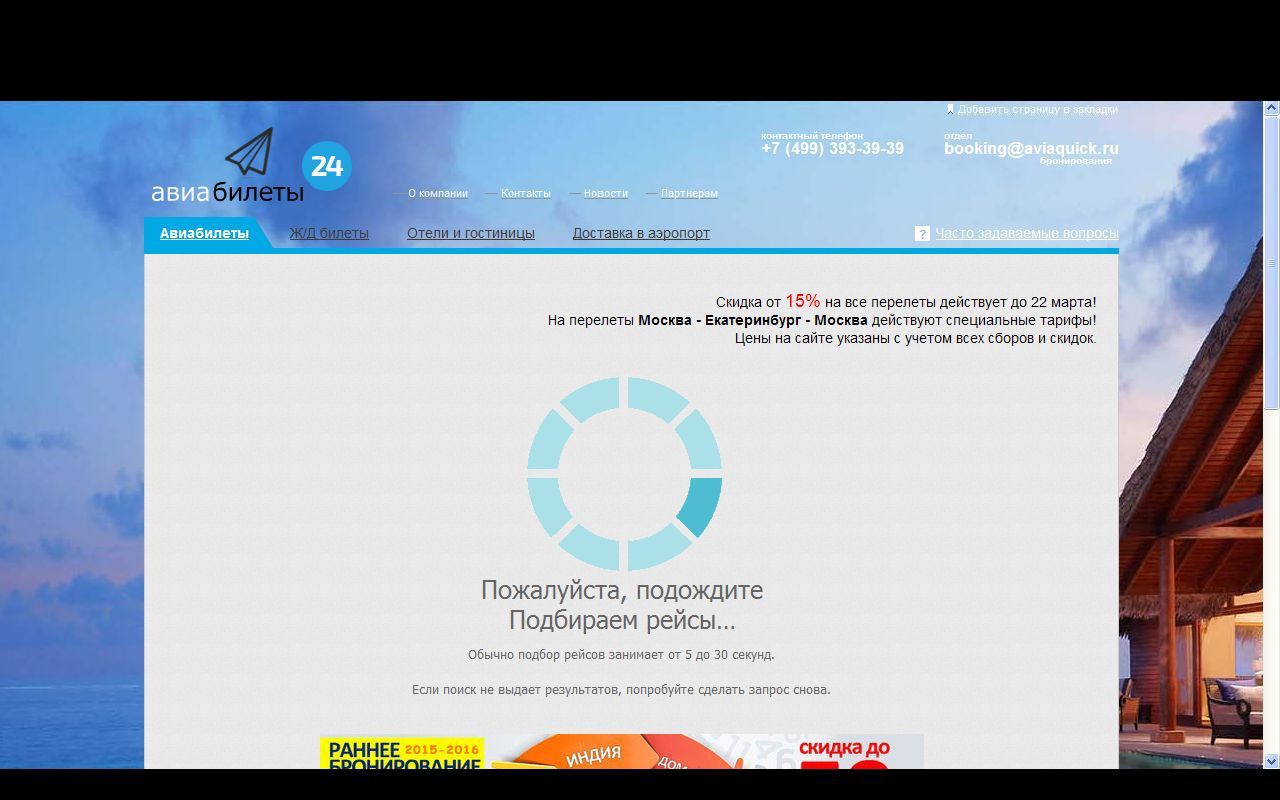Click the Подбираем рейсы… text
Viewport: 1280px width, 800px height.
622,621
